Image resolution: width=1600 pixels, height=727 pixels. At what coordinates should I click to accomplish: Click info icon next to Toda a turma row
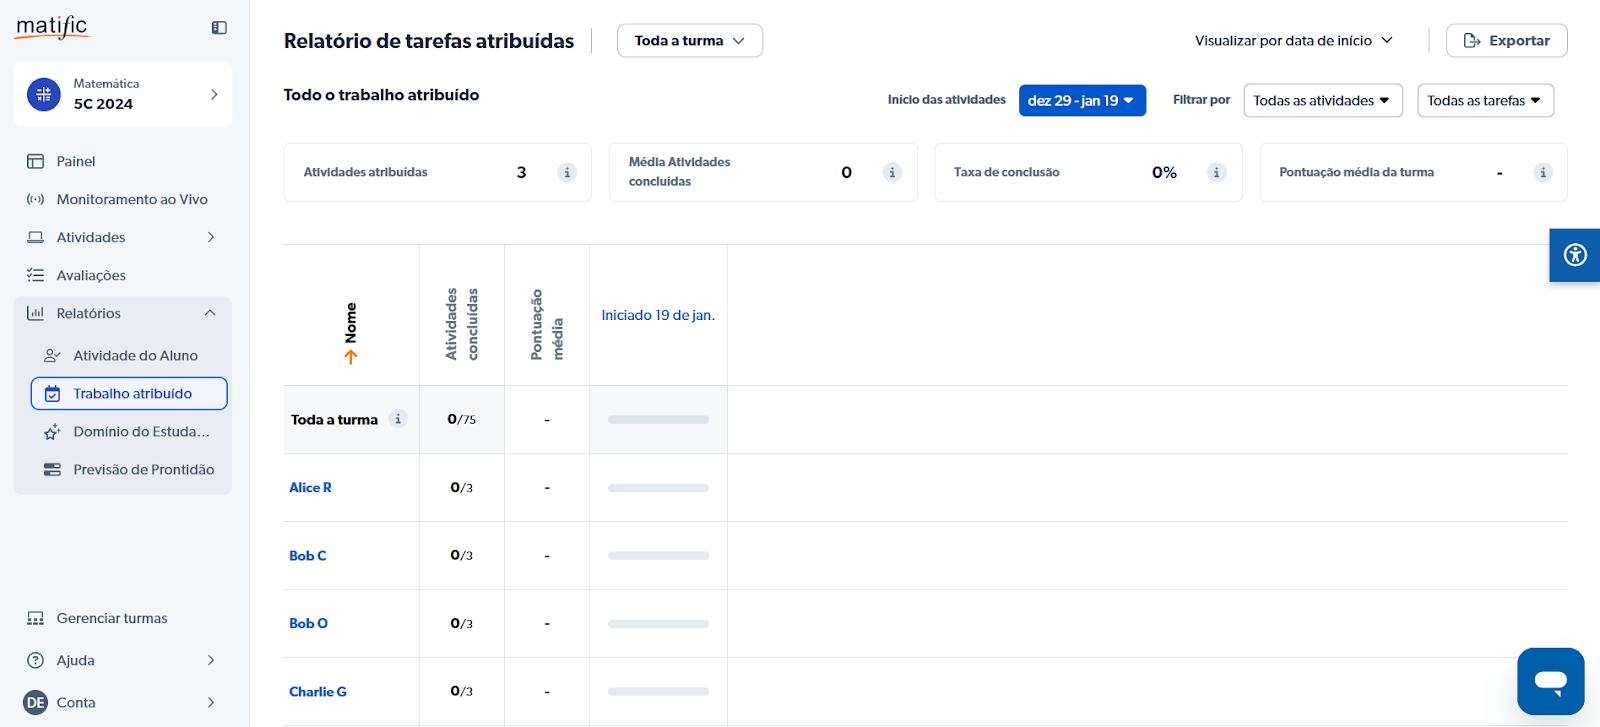[398, 419]
